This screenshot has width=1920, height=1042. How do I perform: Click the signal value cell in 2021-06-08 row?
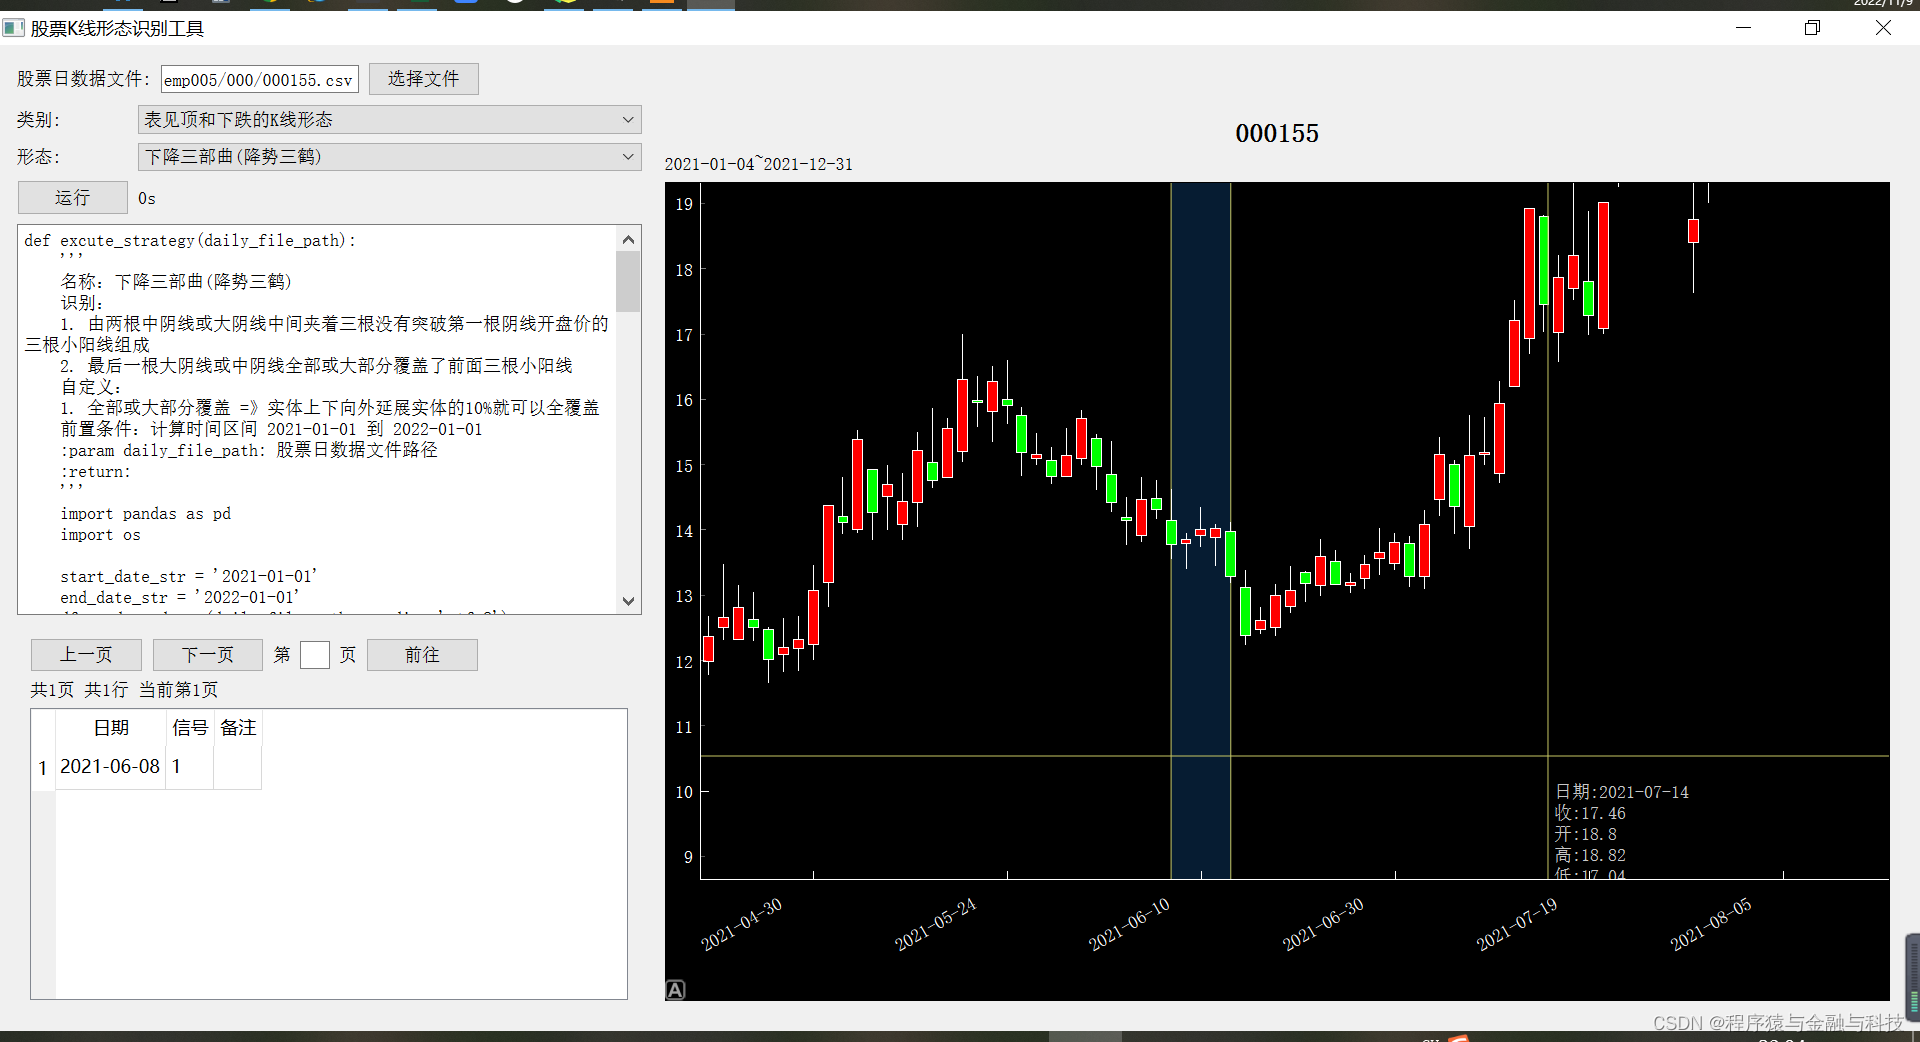tap(190, 767)
